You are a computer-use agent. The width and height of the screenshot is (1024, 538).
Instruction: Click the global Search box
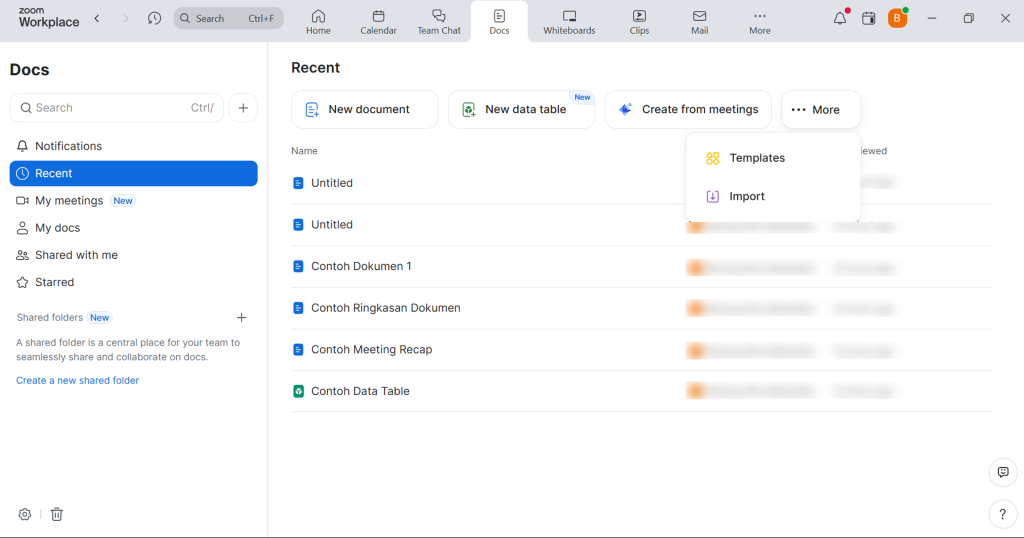[229, 18]
